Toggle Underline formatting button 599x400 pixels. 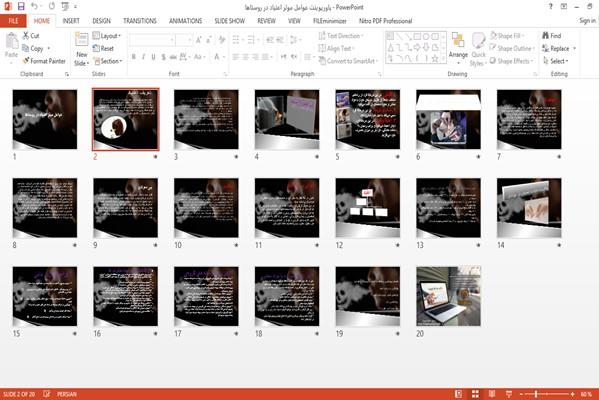(x=153, y=57)
